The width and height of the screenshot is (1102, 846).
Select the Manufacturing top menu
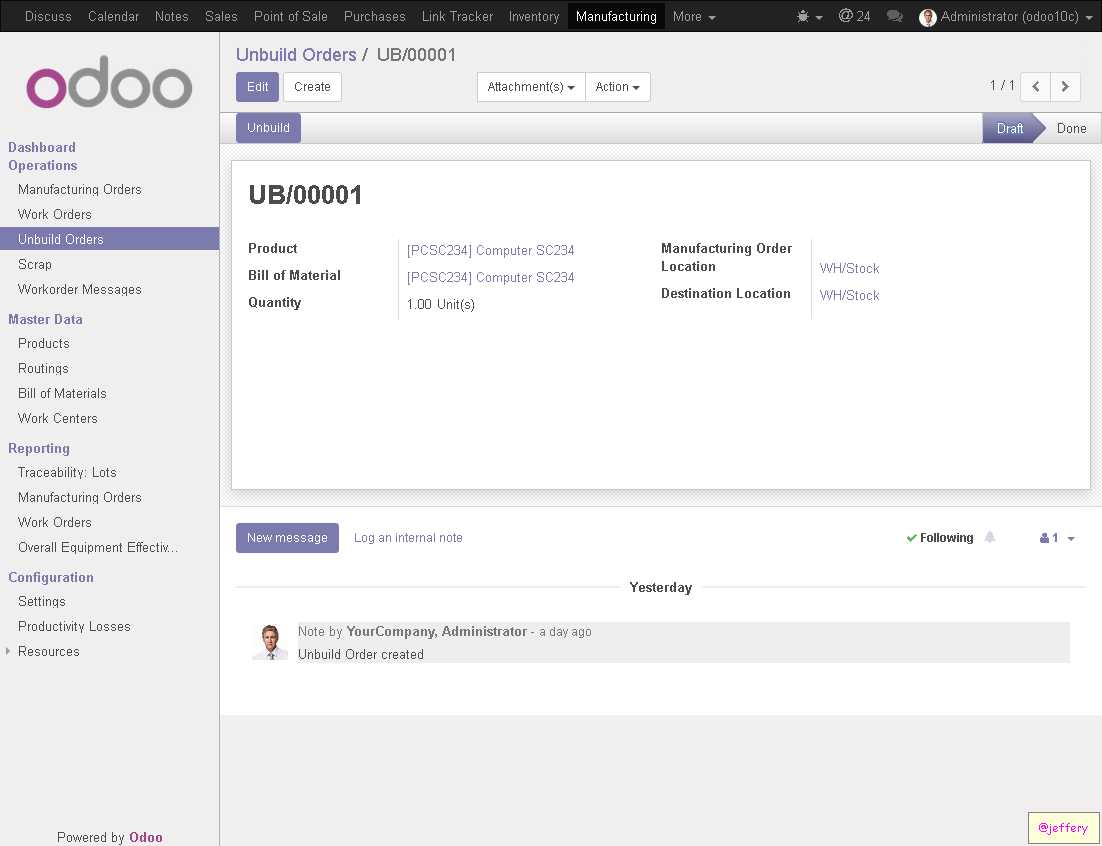tap(616, 16)
